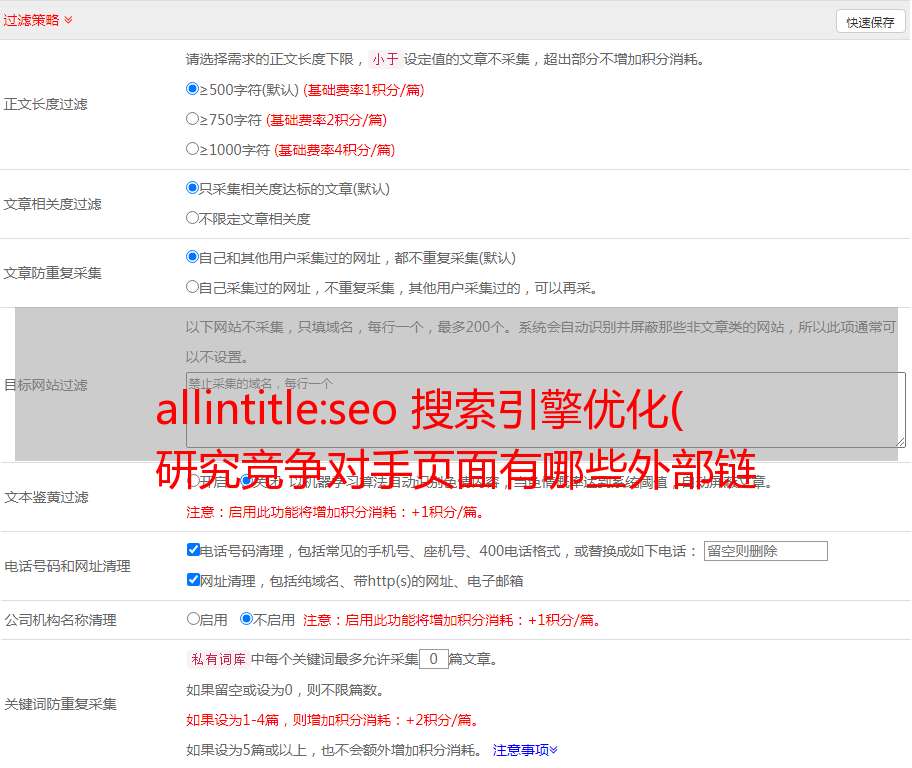Viewport: 912px width, 768px height.
Task: Click the textarea resize handle corner
Action: (x=900, y=442)
